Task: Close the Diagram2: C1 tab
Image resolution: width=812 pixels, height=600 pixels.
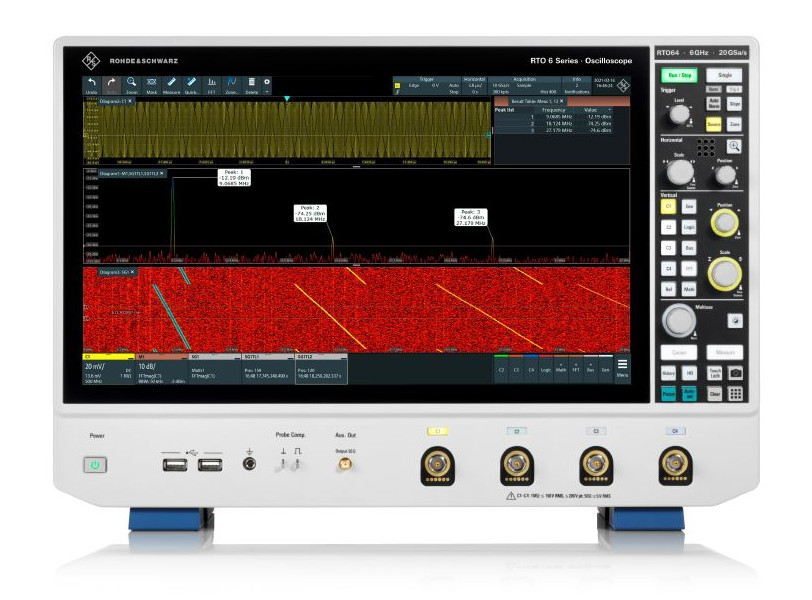Action: click(x=130, y=101)
